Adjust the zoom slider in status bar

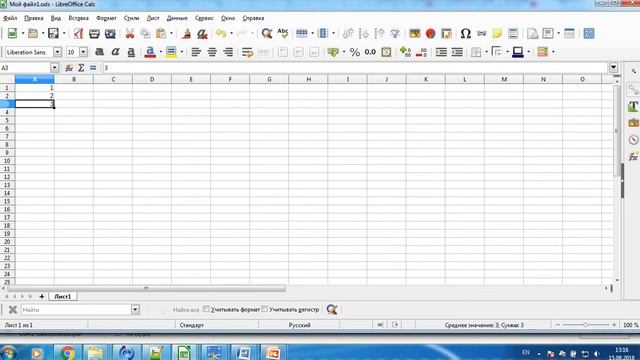click(x=585, y=325)
